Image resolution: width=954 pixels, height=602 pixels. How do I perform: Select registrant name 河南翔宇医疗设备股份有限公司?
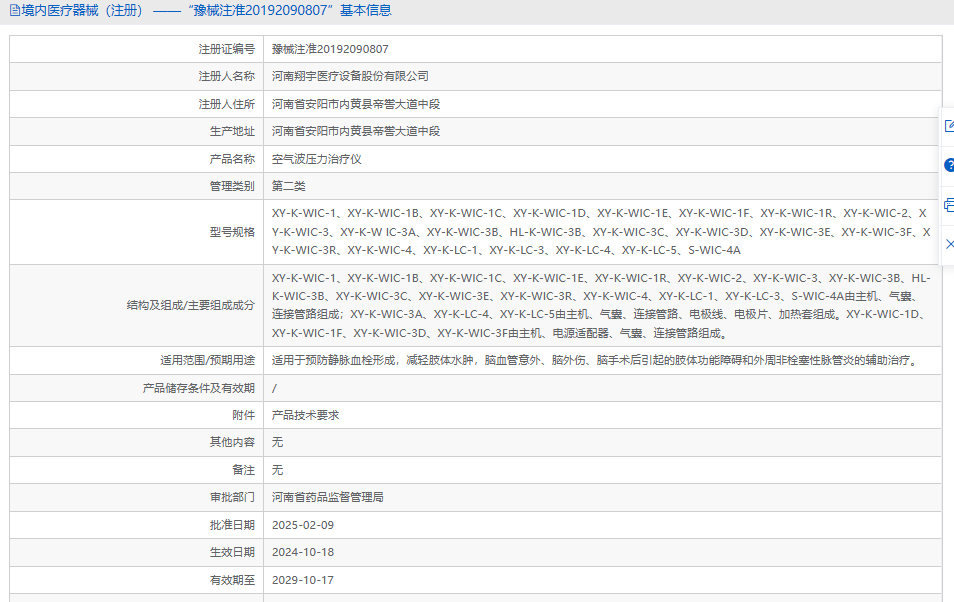coord(350,76)
